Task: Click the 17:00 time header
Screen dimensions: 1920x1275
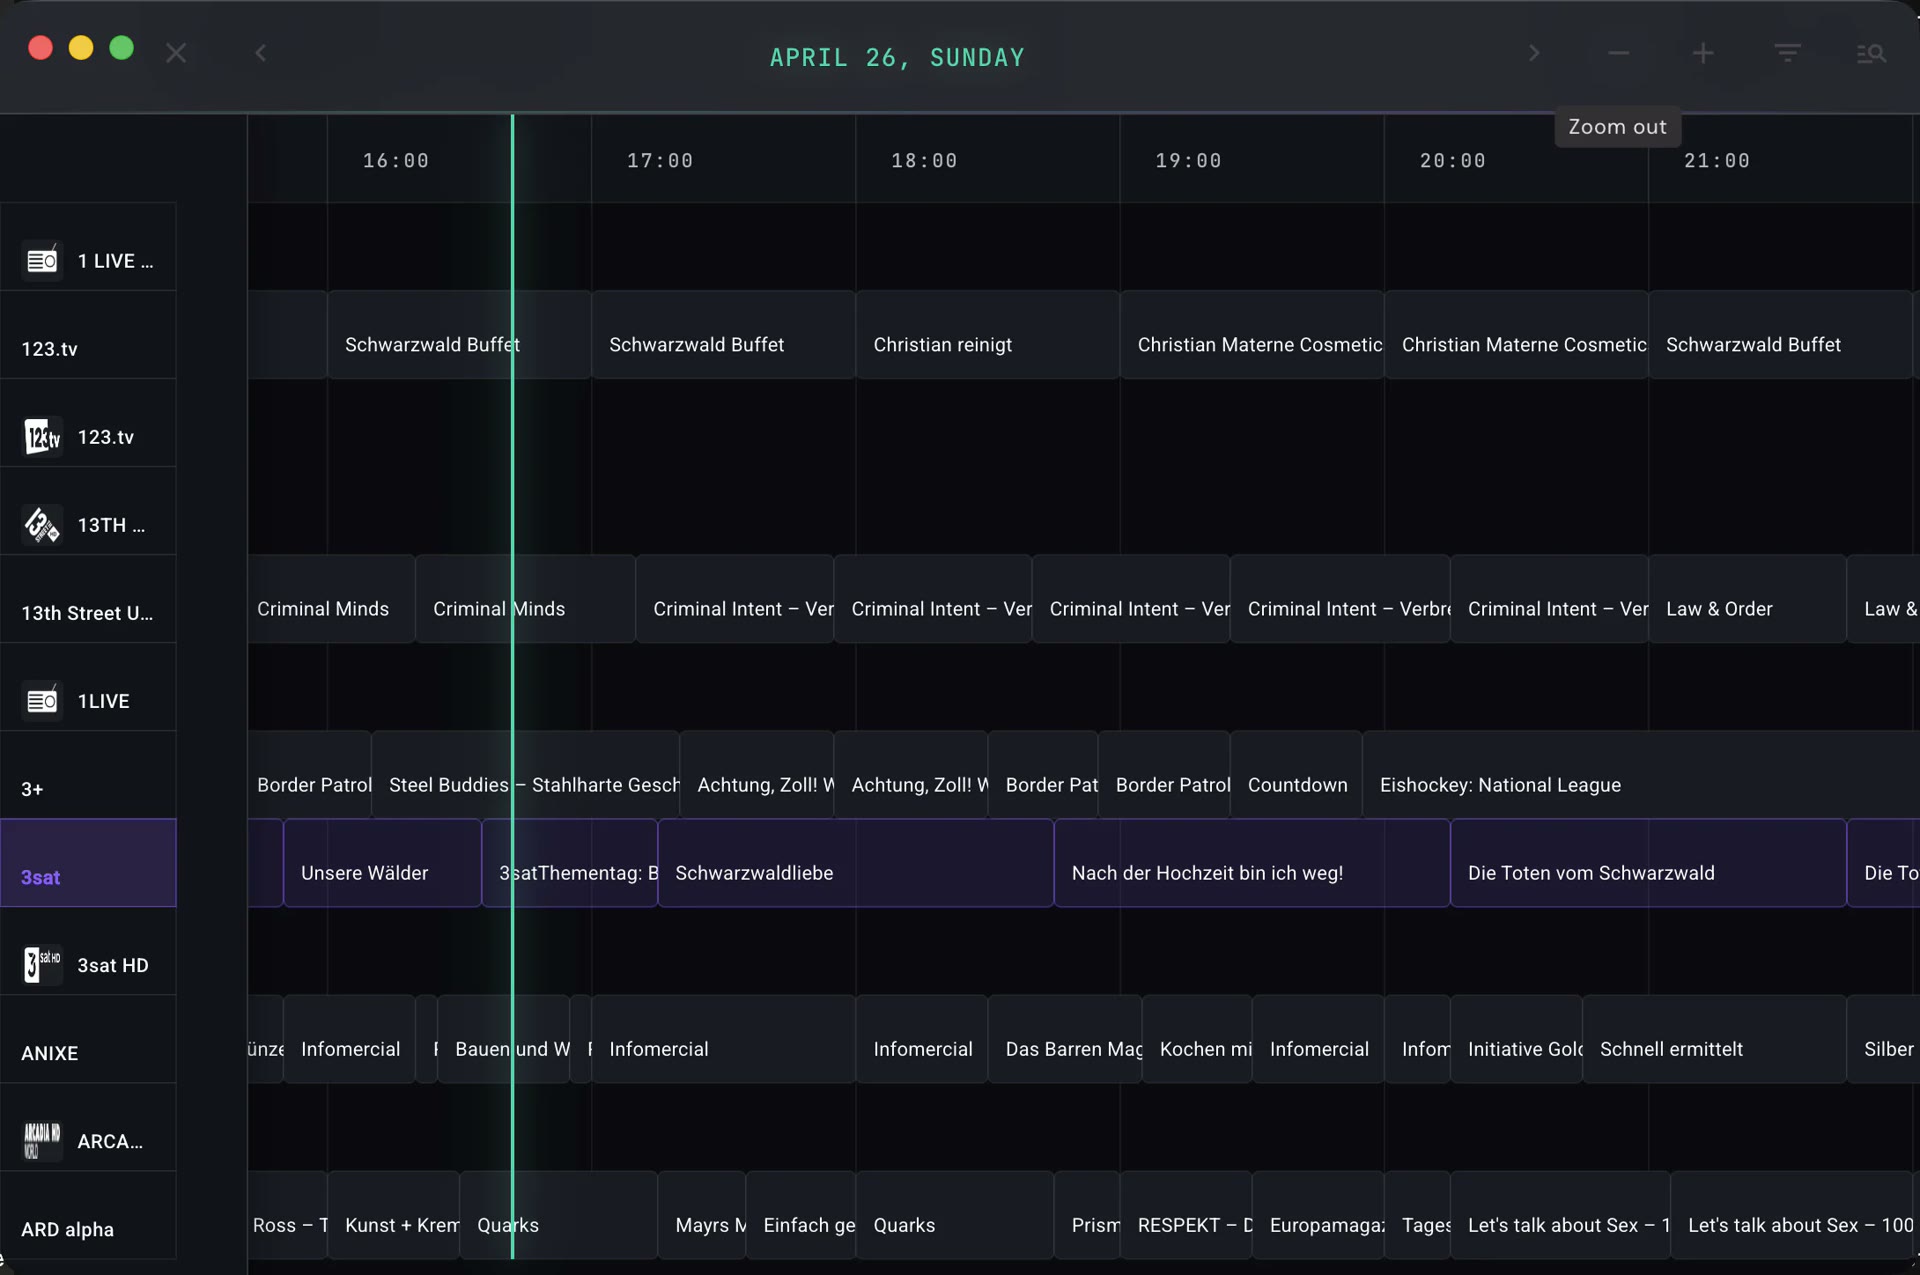Action: point(660,161)
